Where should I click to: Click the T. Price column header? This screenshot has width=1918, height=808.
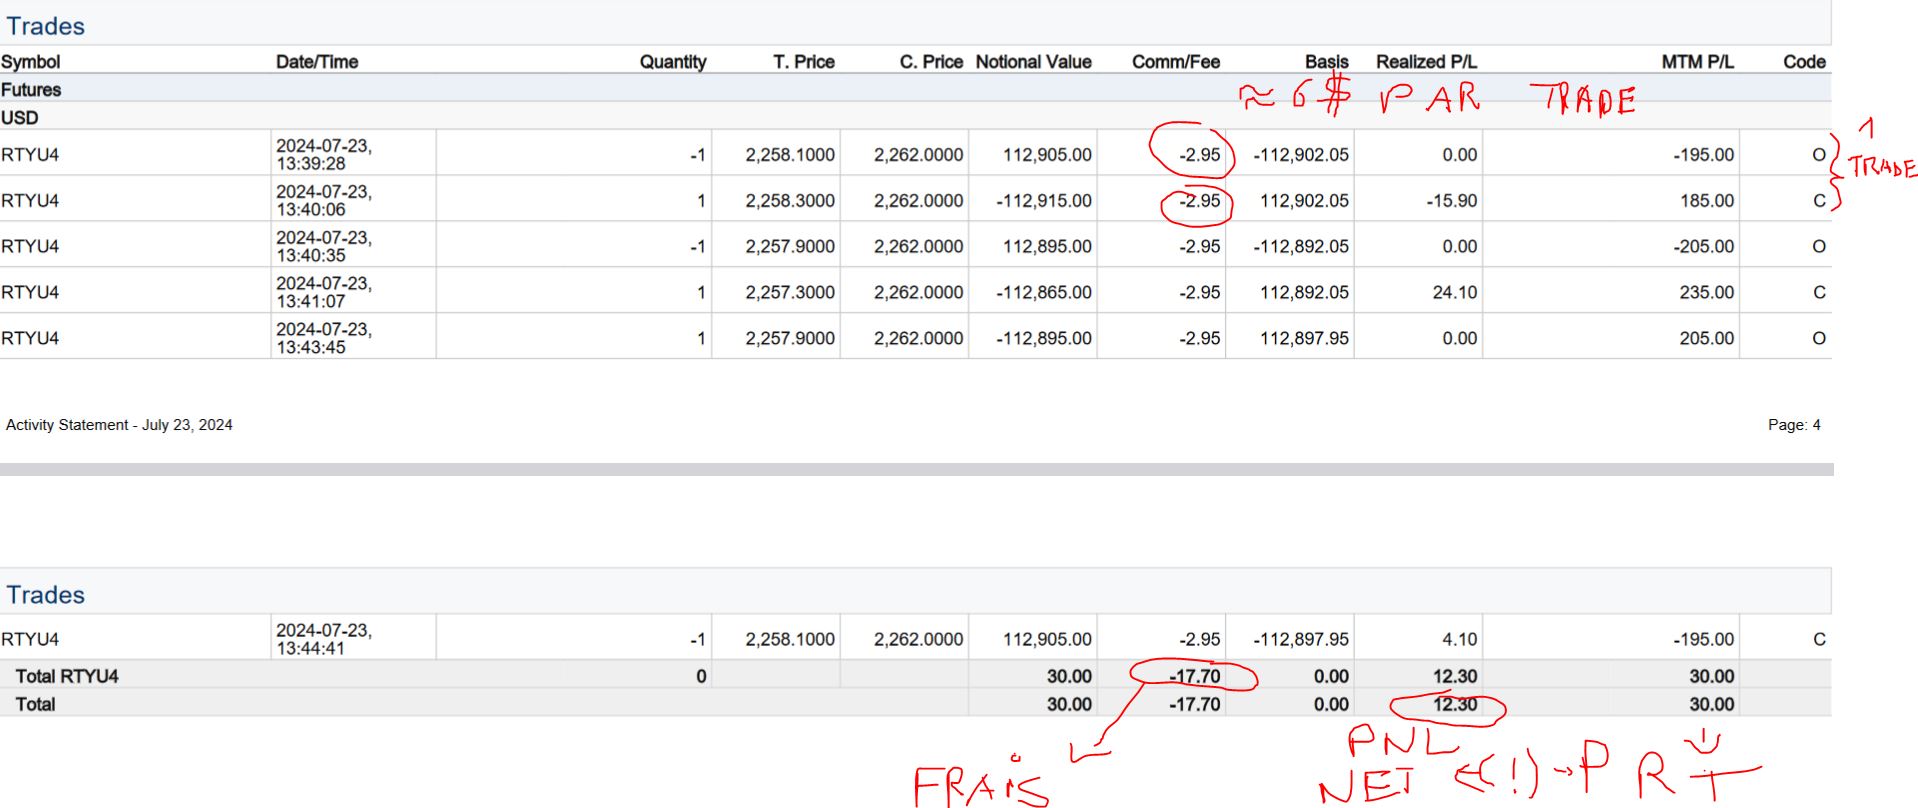(x=804, y=62)
